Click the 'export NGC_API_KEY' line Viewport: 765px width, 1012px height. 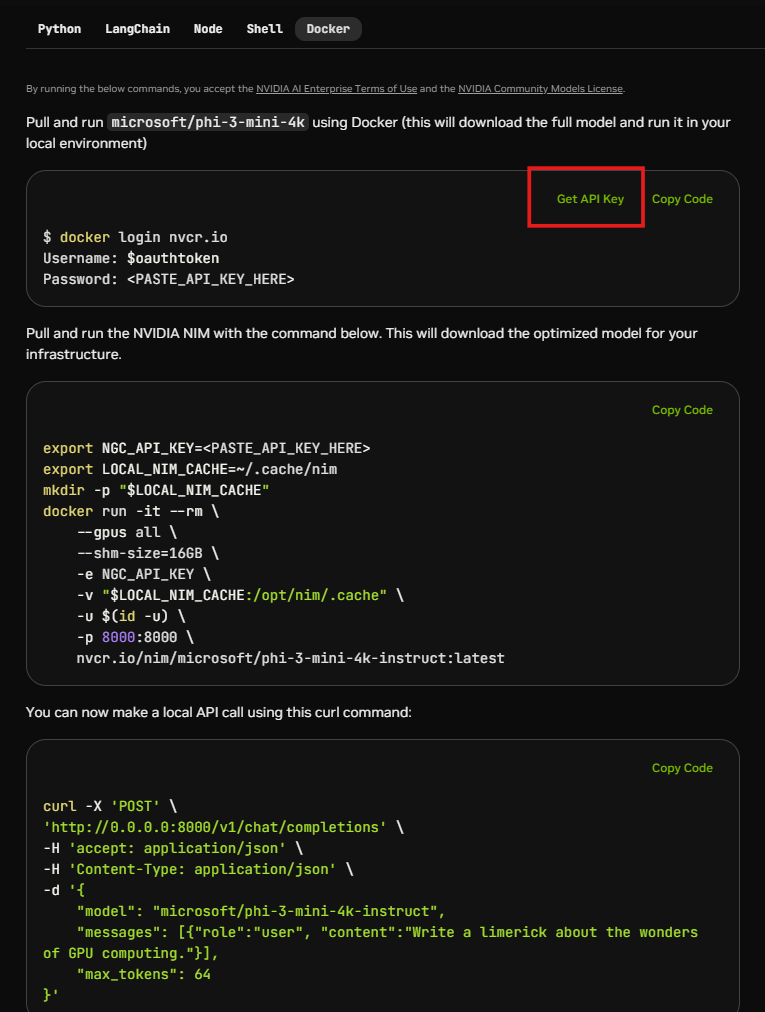[206, 448]
